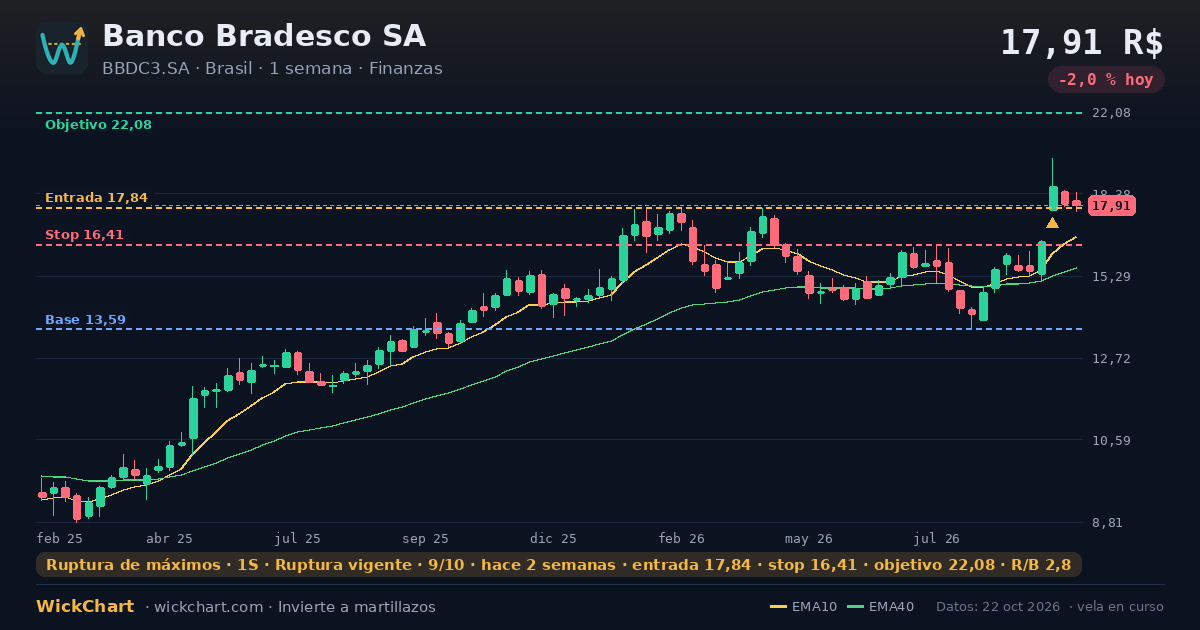
Task: Click the Datos: 22 oct 2026 note
Action: click(x=999, y=607)
